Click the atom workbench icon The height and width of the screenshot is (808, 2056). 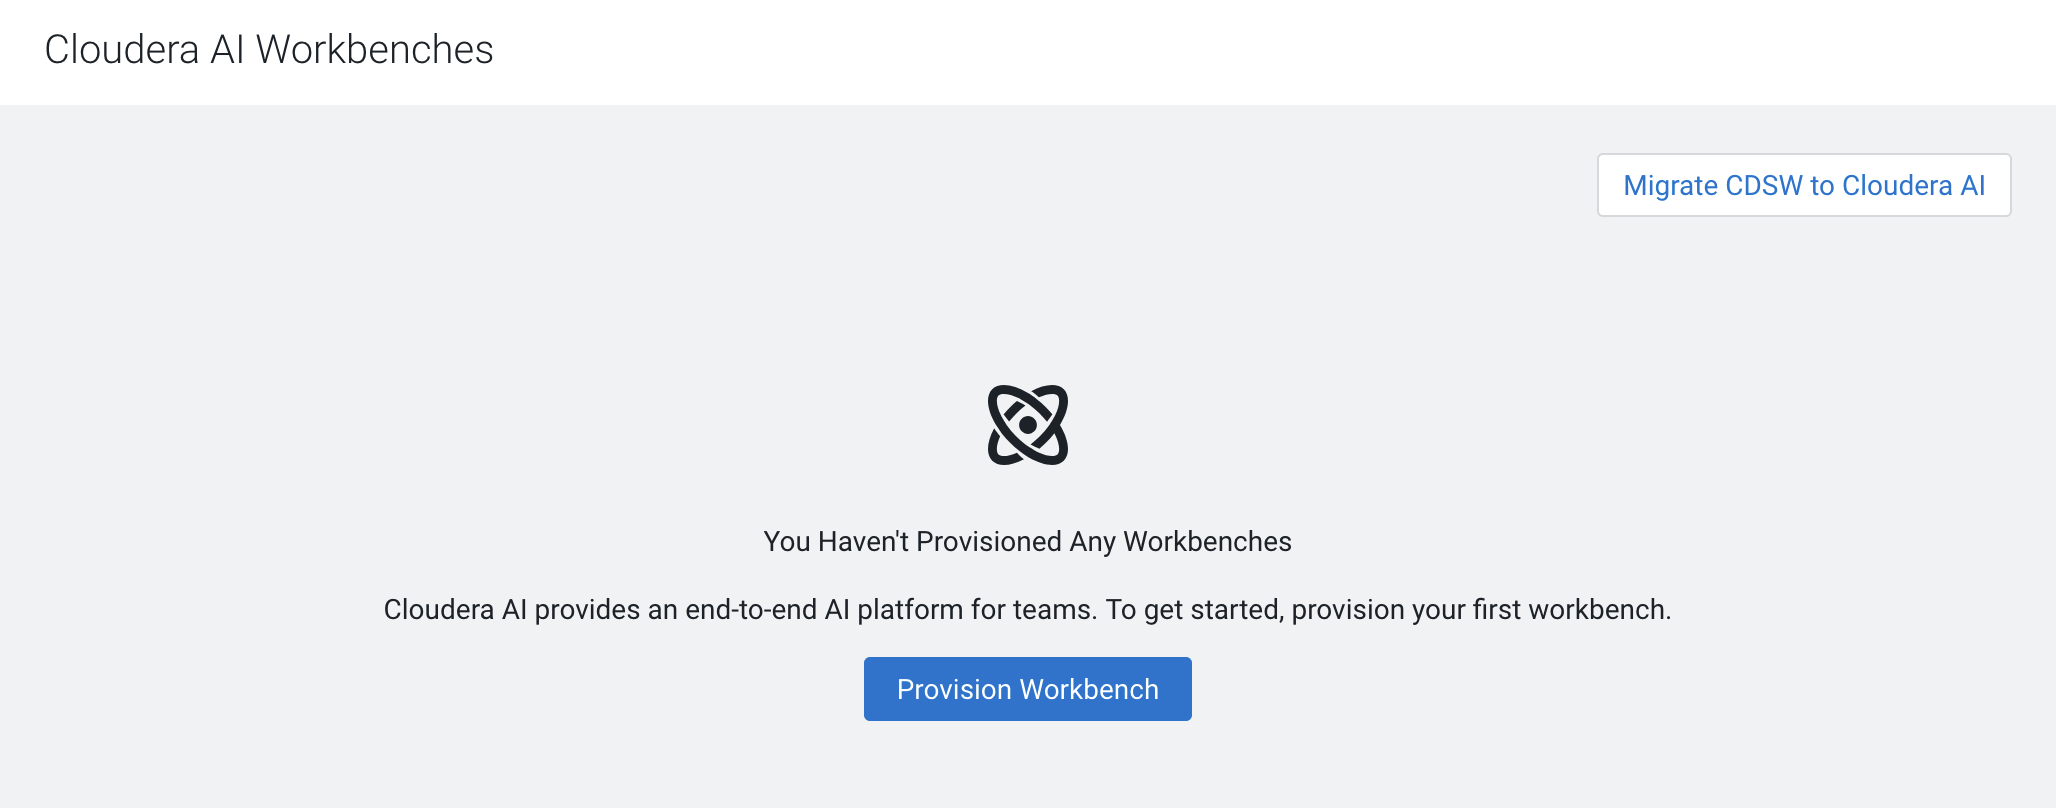1027,425
